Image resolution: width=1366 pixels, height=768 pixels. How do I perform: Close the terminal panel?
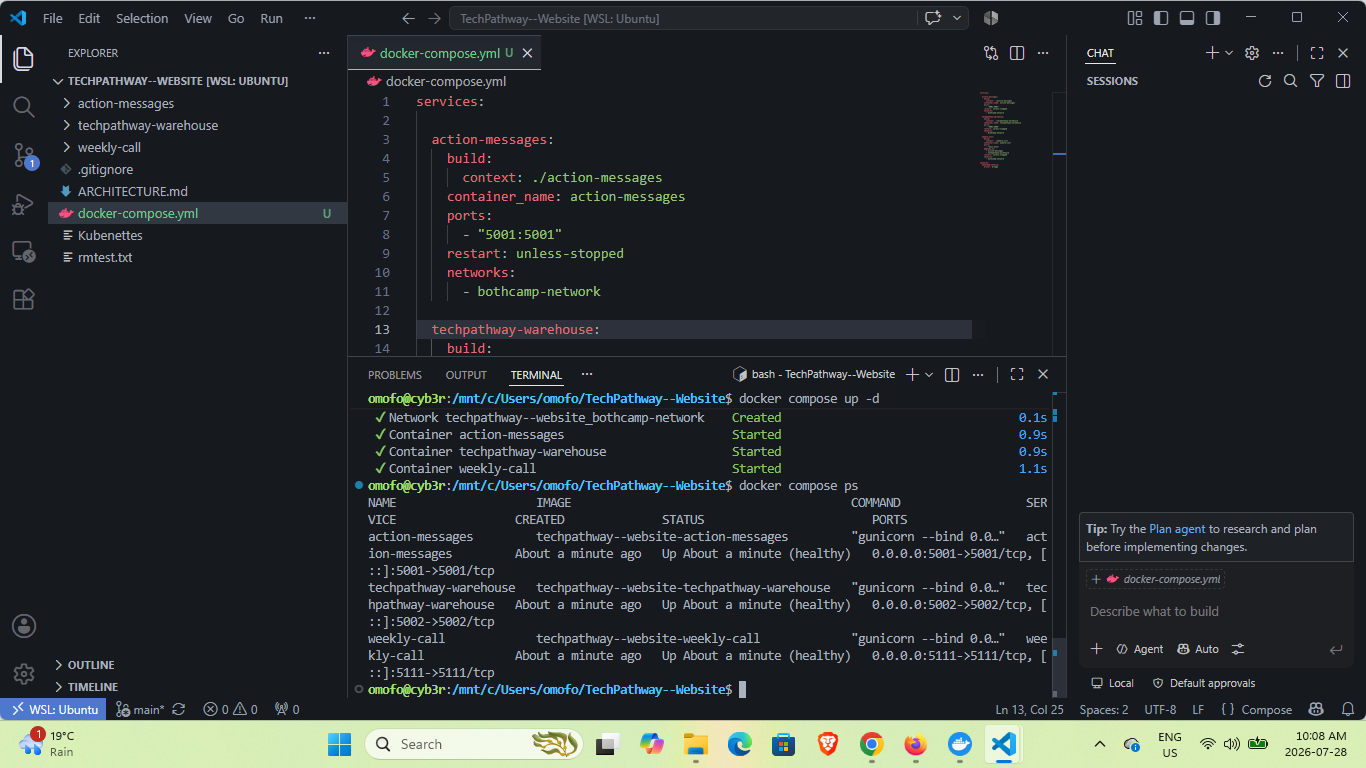pyautogui.click(x=1043, y=374)
